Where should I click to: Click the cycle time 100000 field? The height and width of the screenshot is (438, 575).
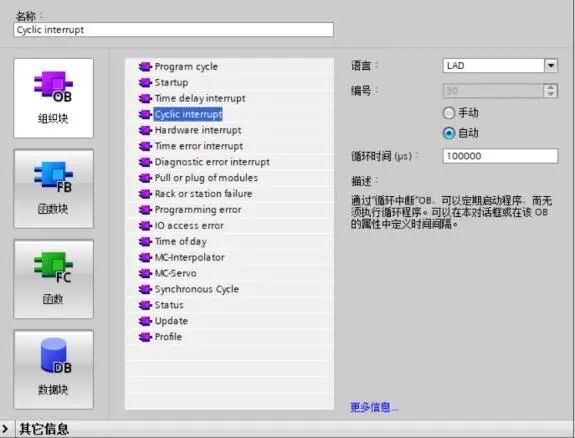(500, 156)
